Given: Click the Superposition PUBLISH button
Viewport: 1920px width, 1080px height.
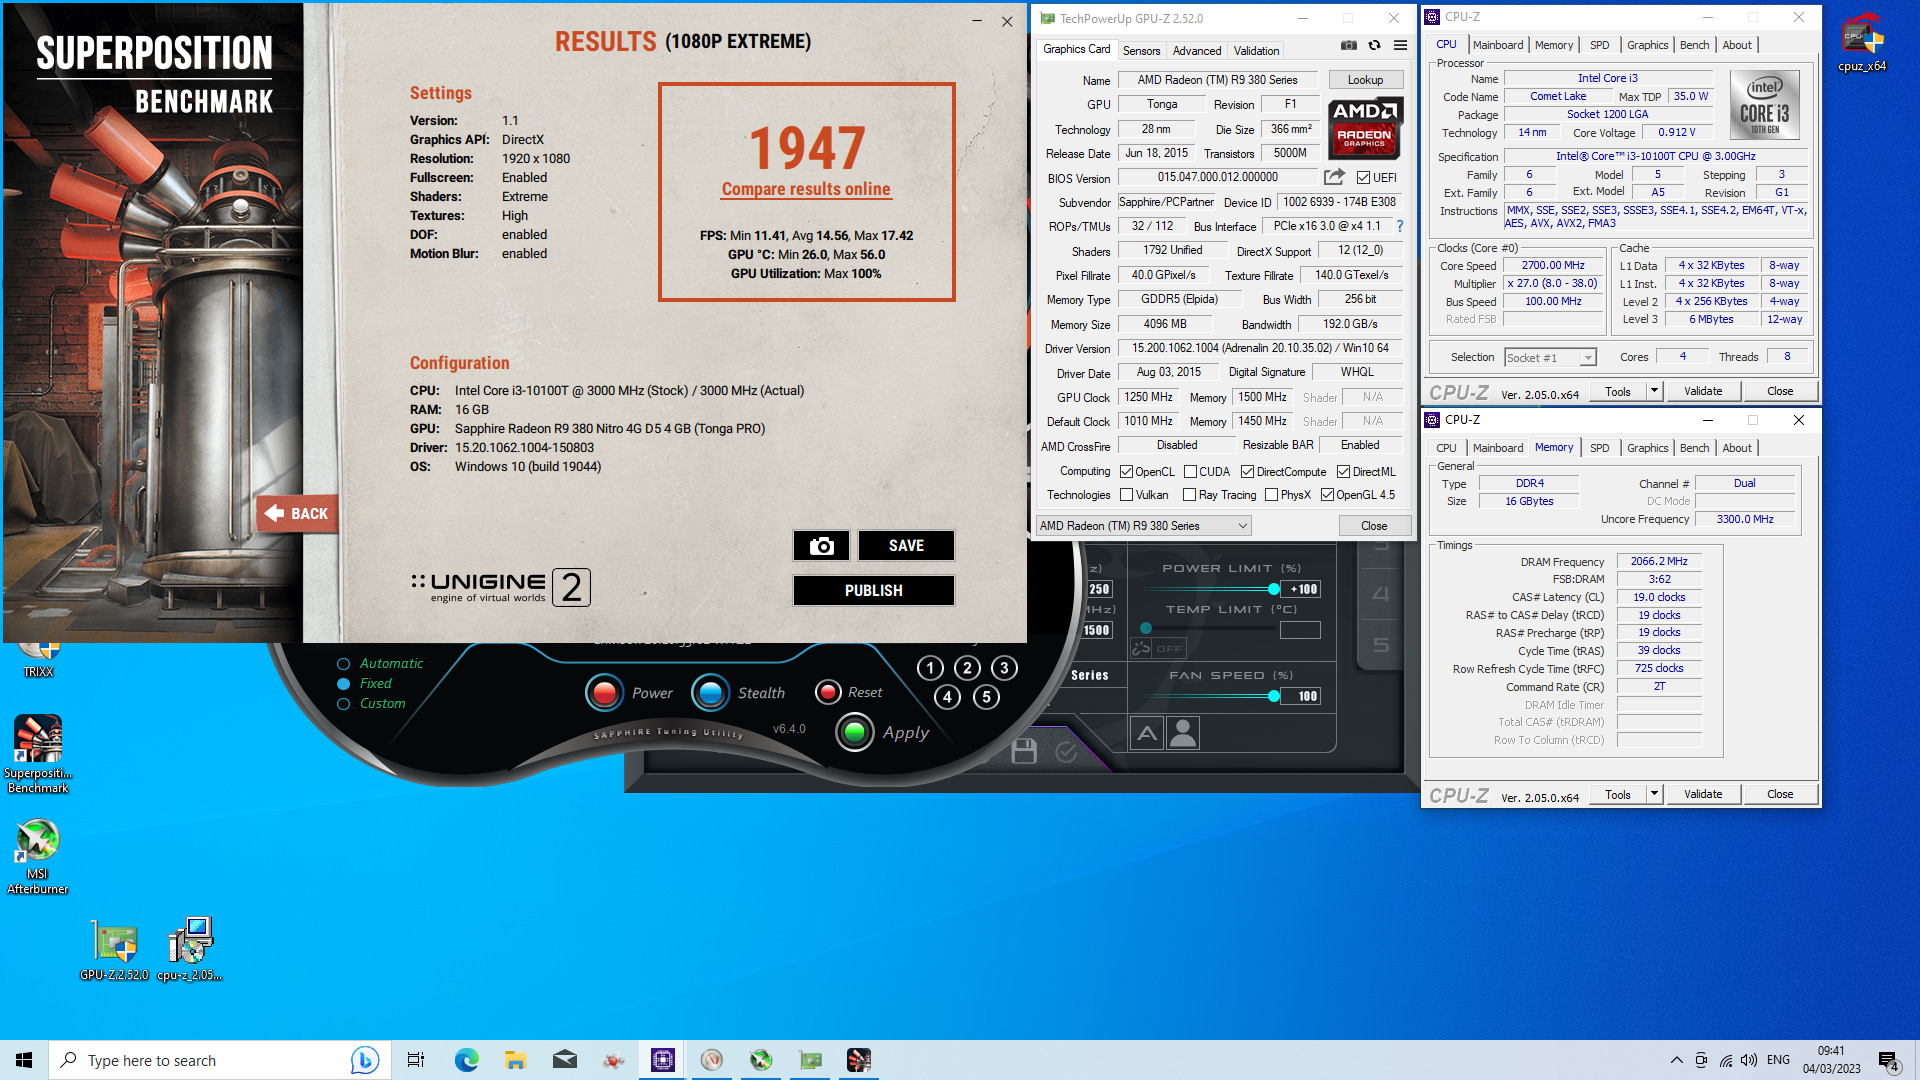Looking at the screenshot, I should point(874,591).
